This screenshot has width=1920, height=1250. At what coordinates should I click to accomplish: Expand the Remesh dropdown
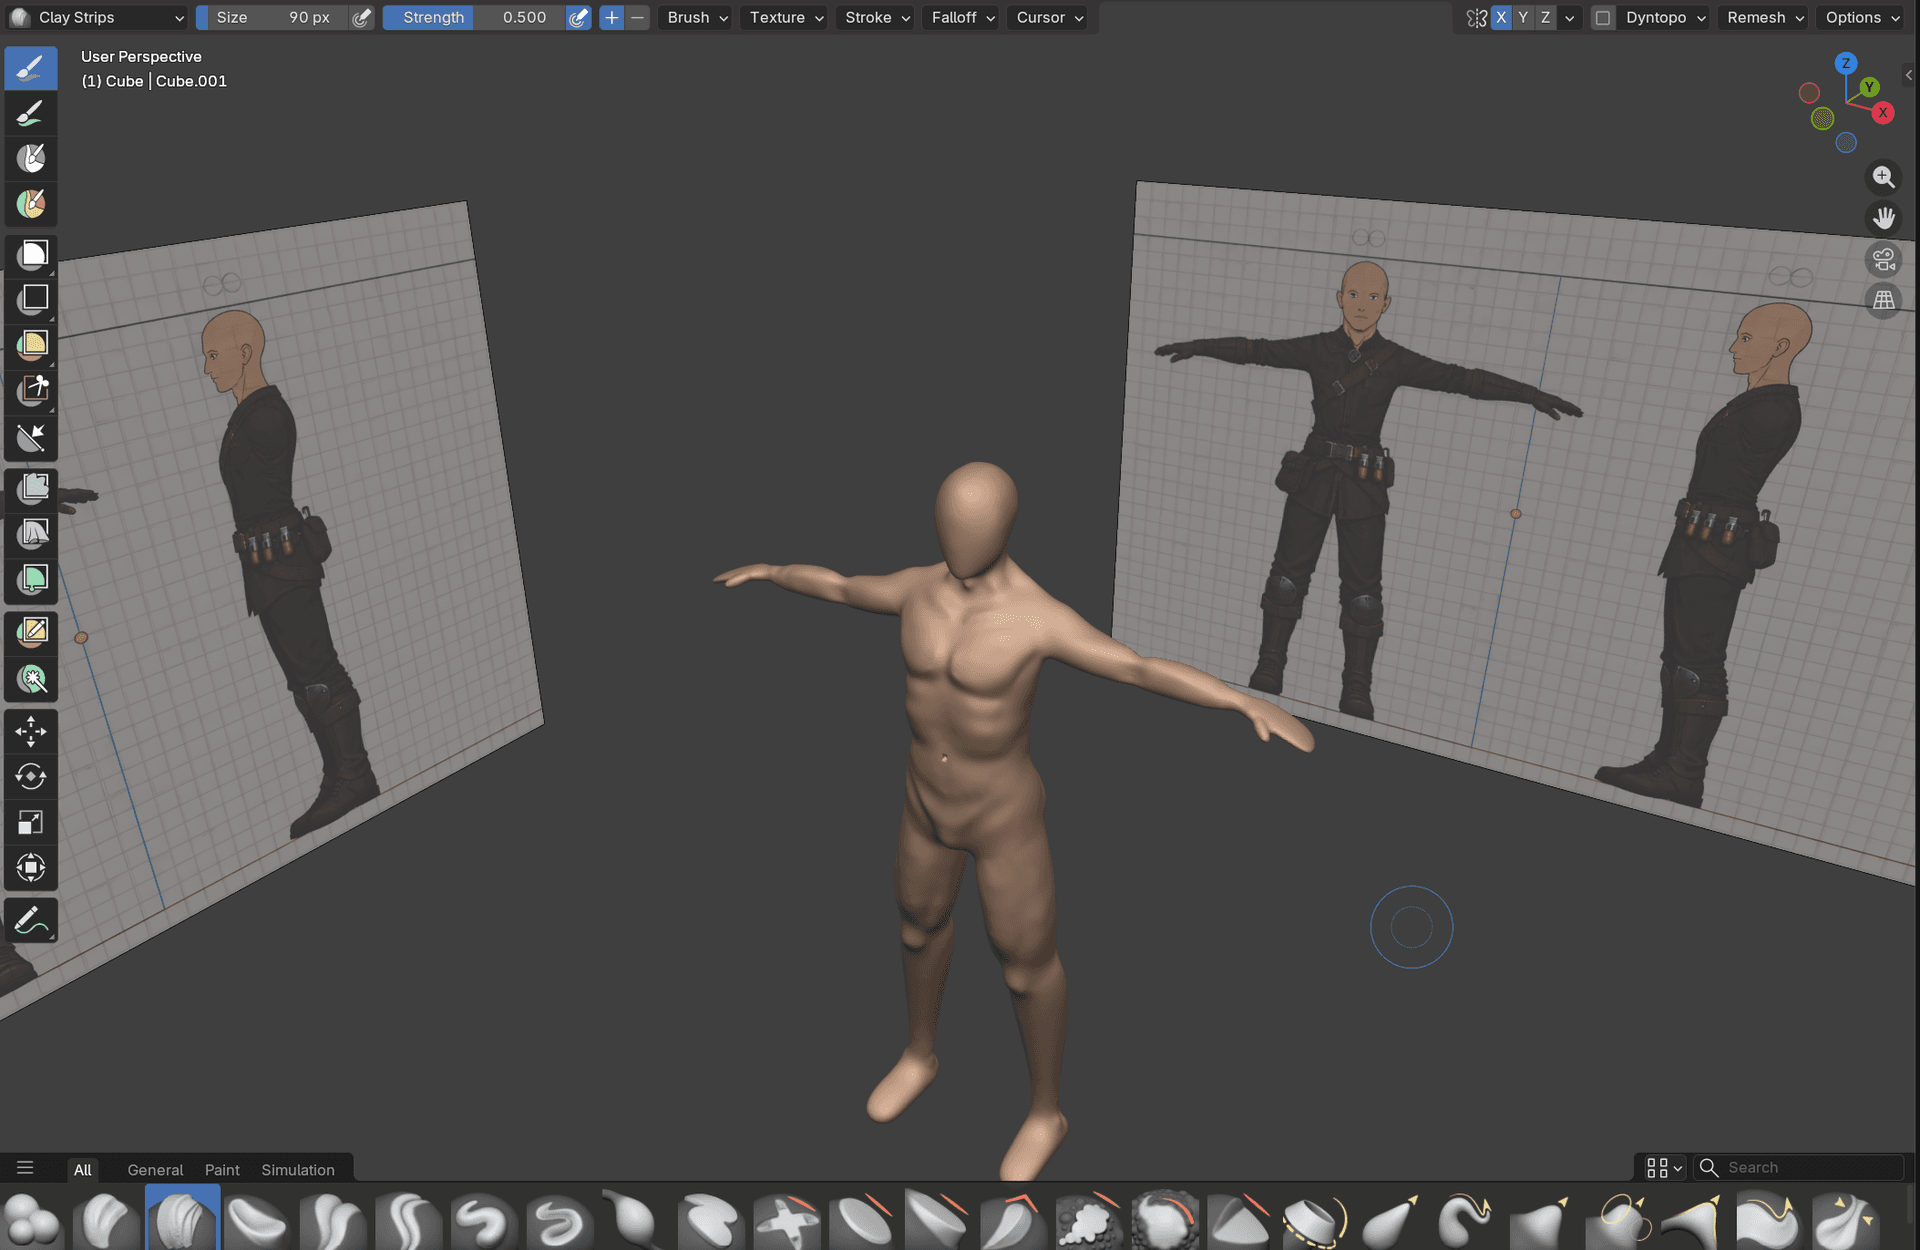(1765, 17)
